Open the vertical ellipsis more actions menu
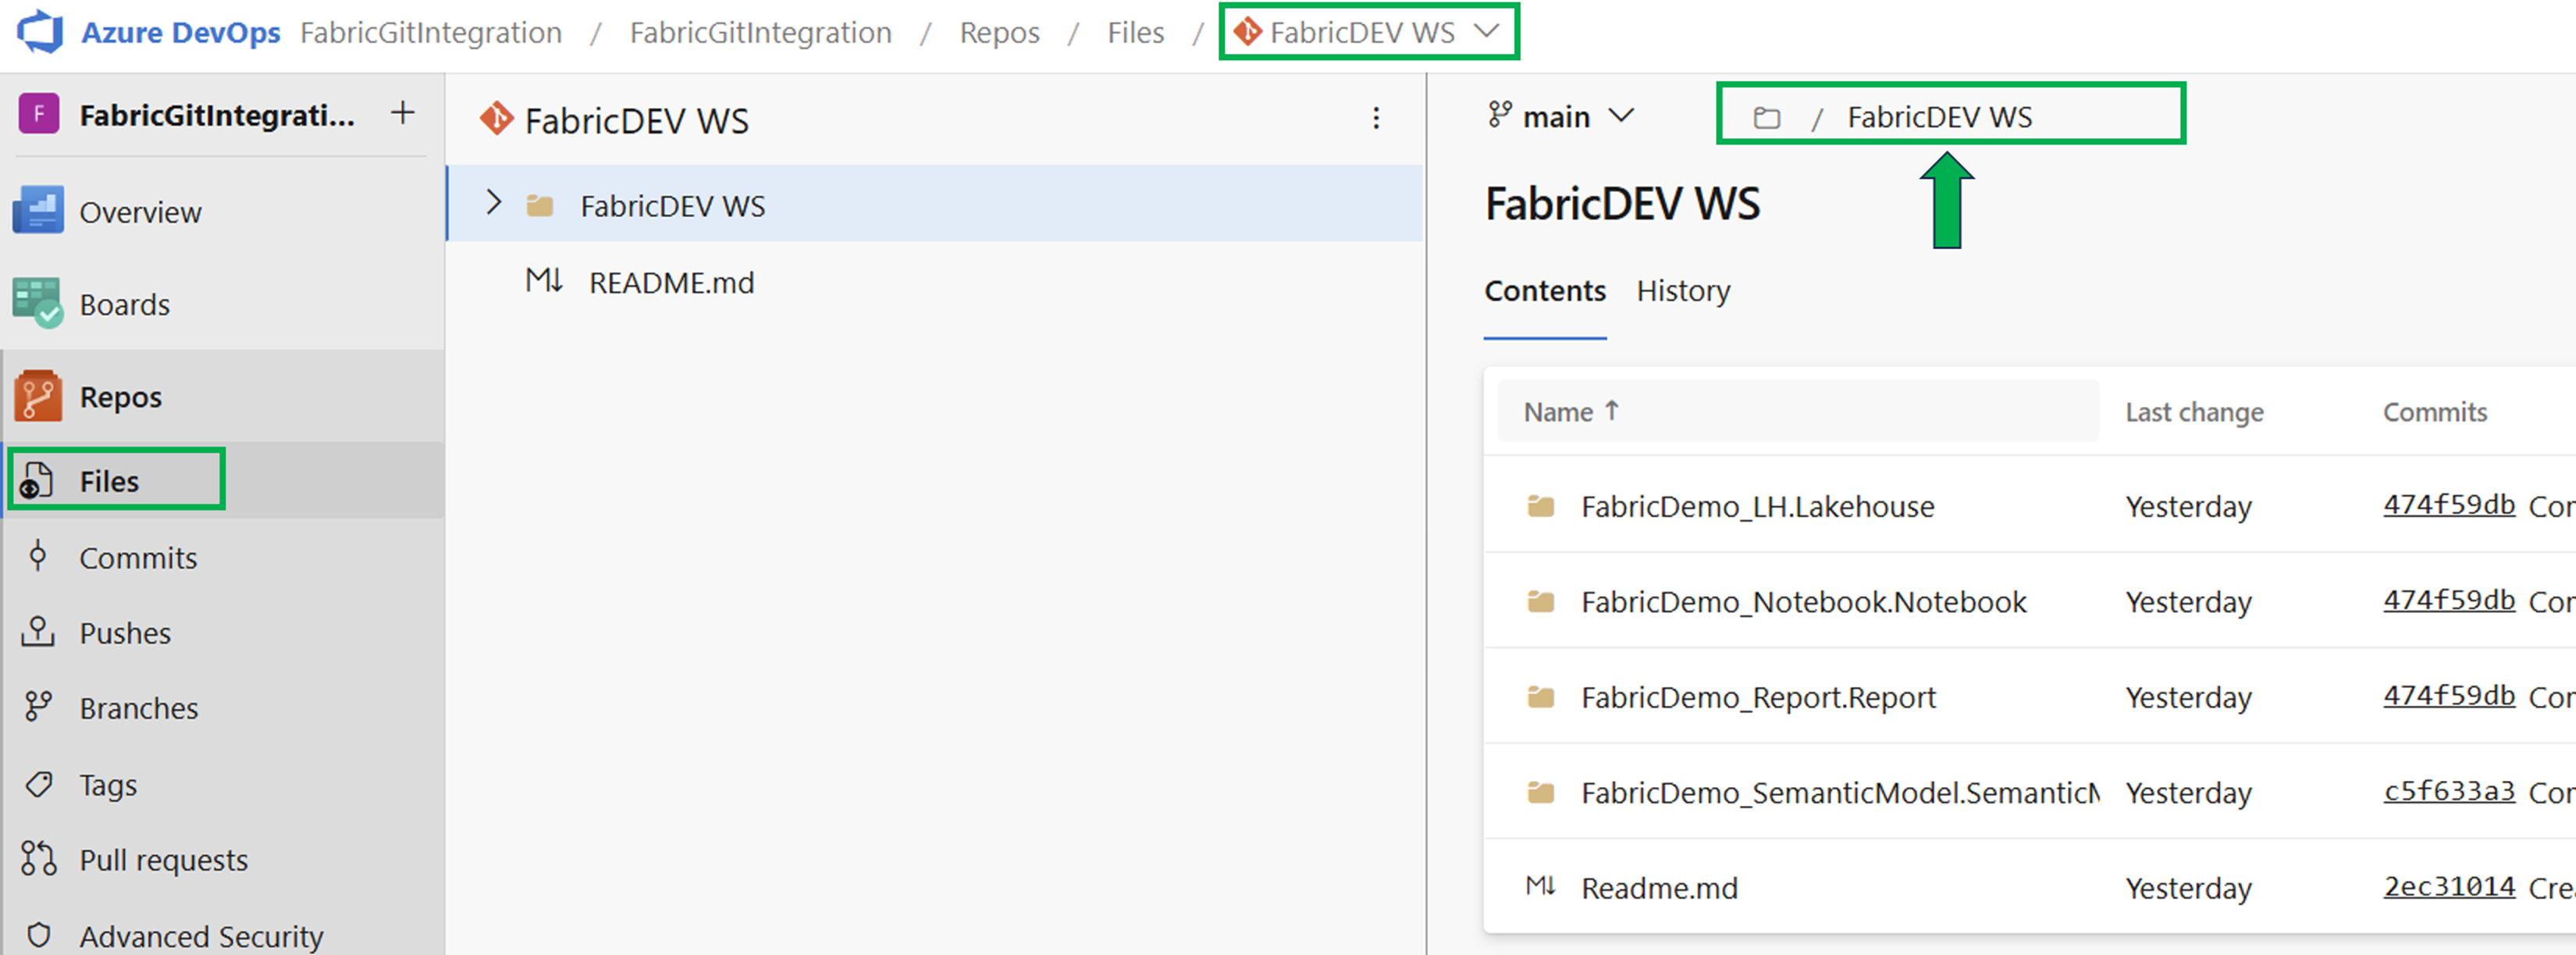Viewport: 2576px width, 955px height. tap(1376, 119)
